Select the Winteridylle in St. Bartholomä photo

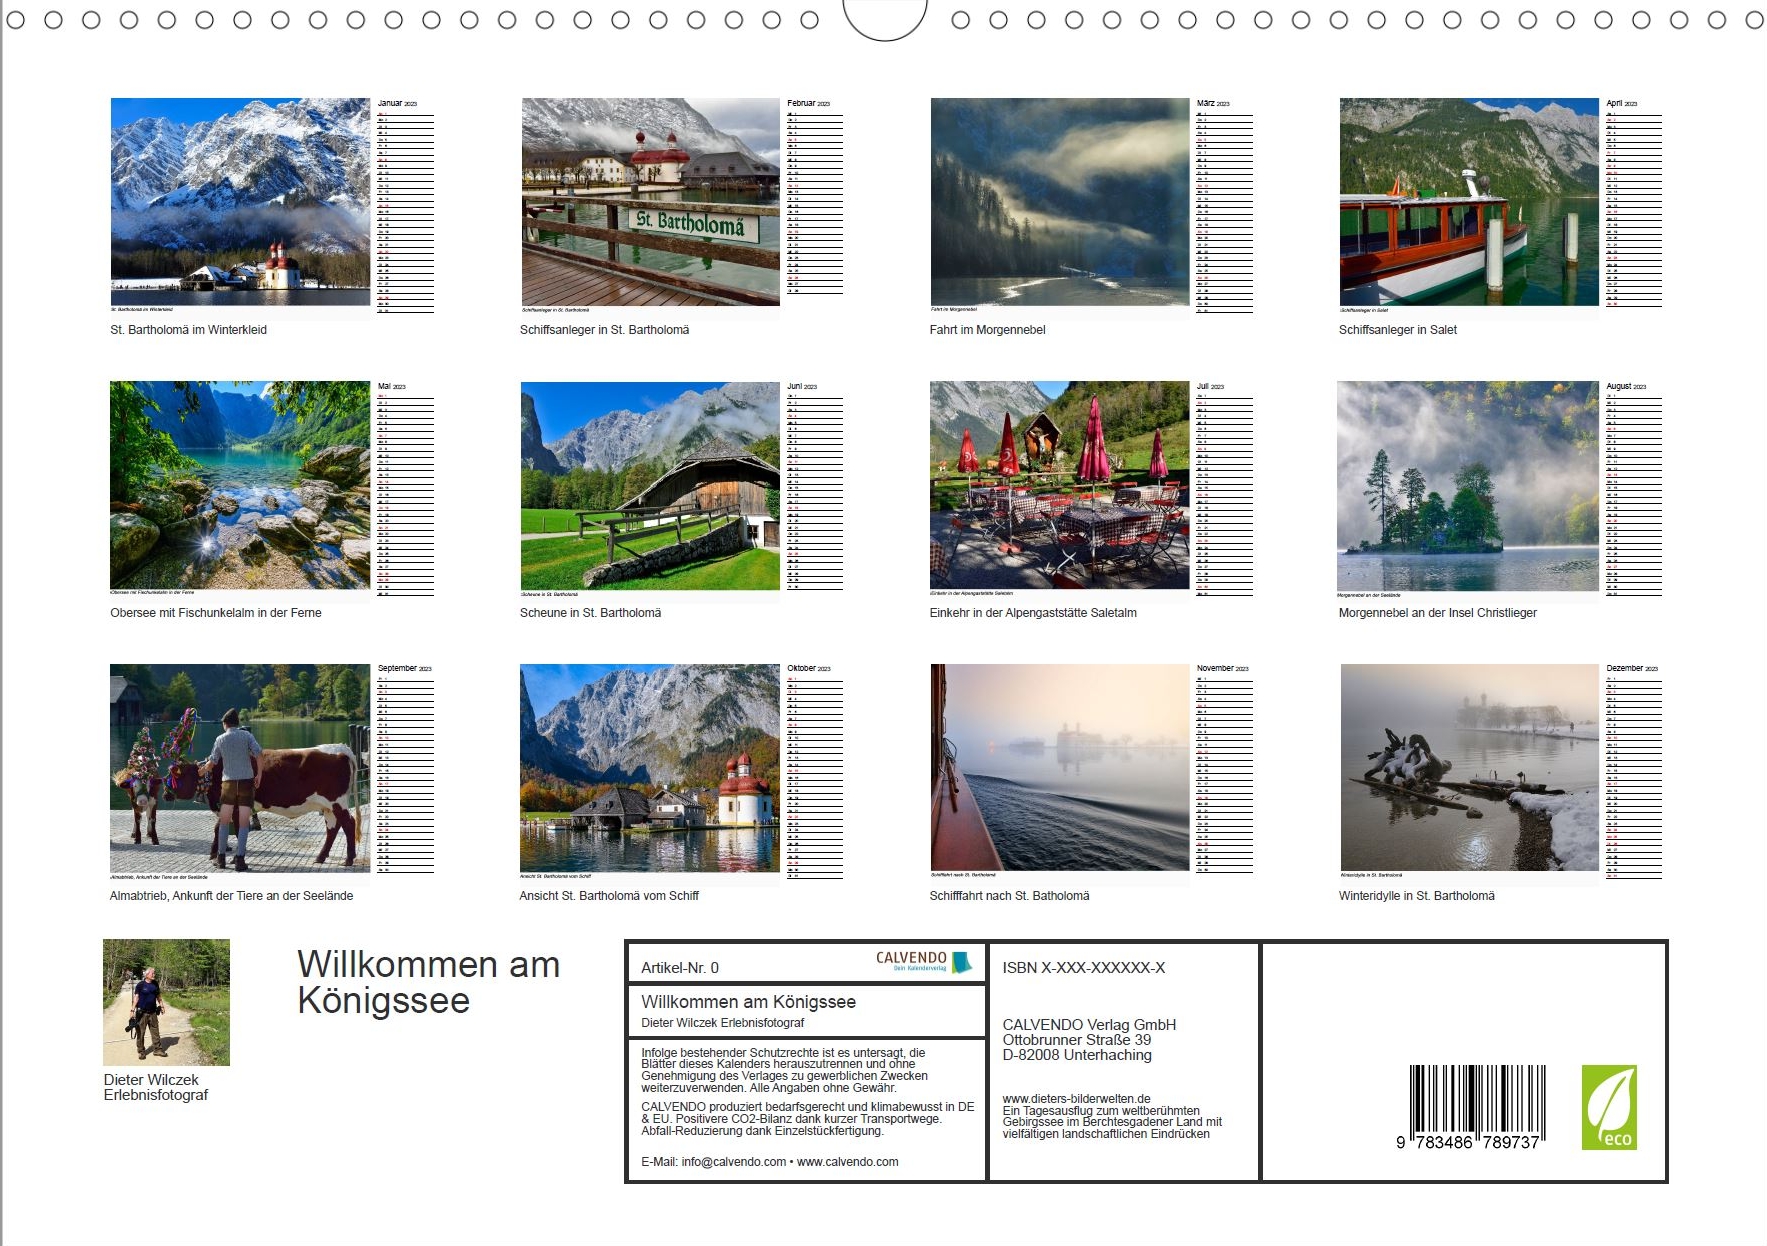click(1469, 768)
